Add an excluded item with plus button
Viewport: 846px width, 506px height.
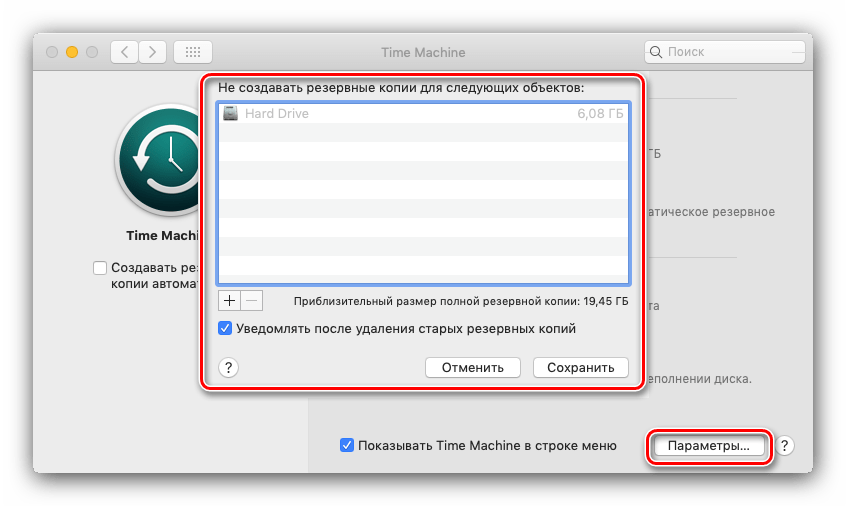pos(229,300)
